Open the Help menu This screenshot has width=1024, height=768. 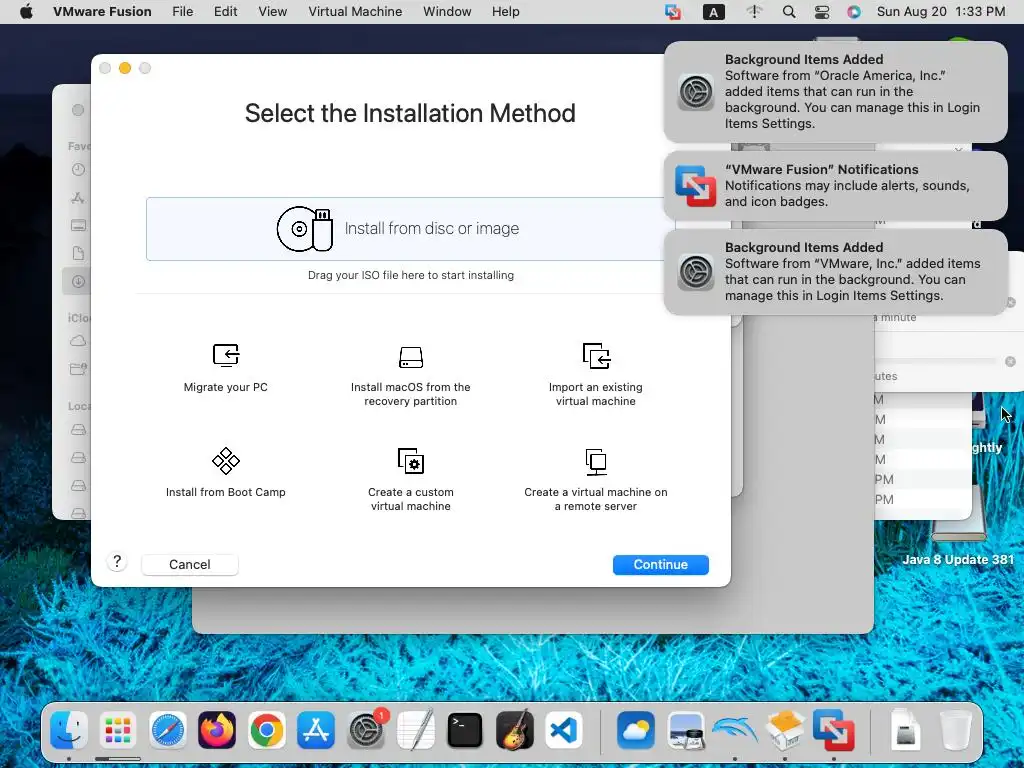point(505,12)
